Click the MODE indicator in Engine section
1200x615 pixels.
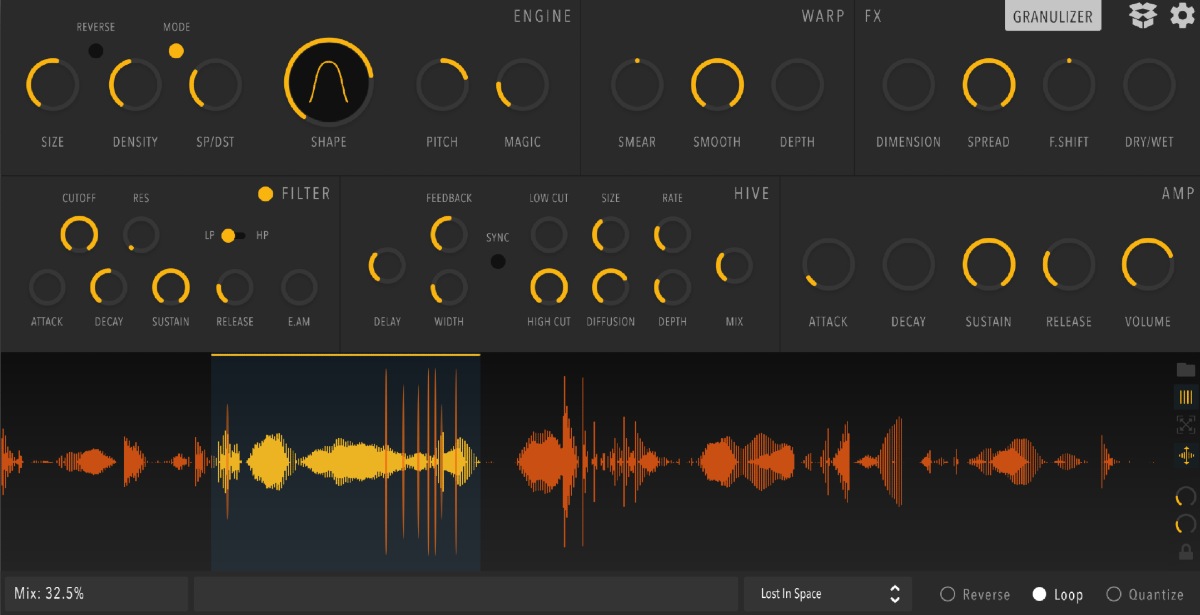click(x=175, y=47)
